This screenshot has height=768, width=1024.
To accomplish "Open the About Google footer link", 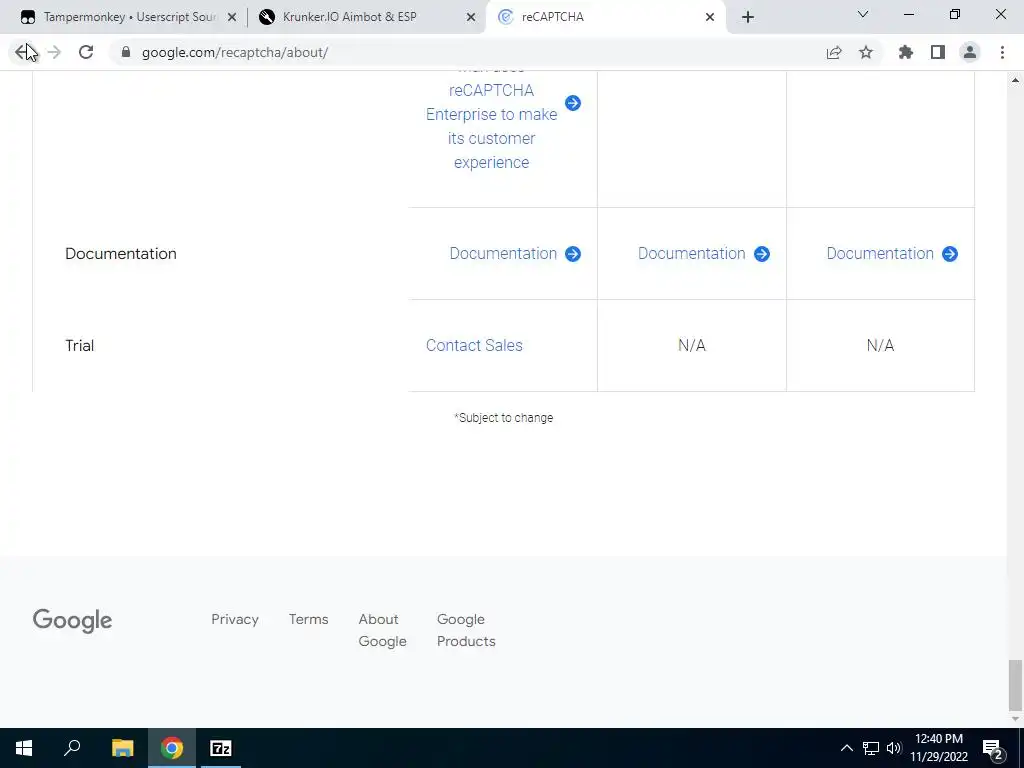I will (x=382, y=630).
